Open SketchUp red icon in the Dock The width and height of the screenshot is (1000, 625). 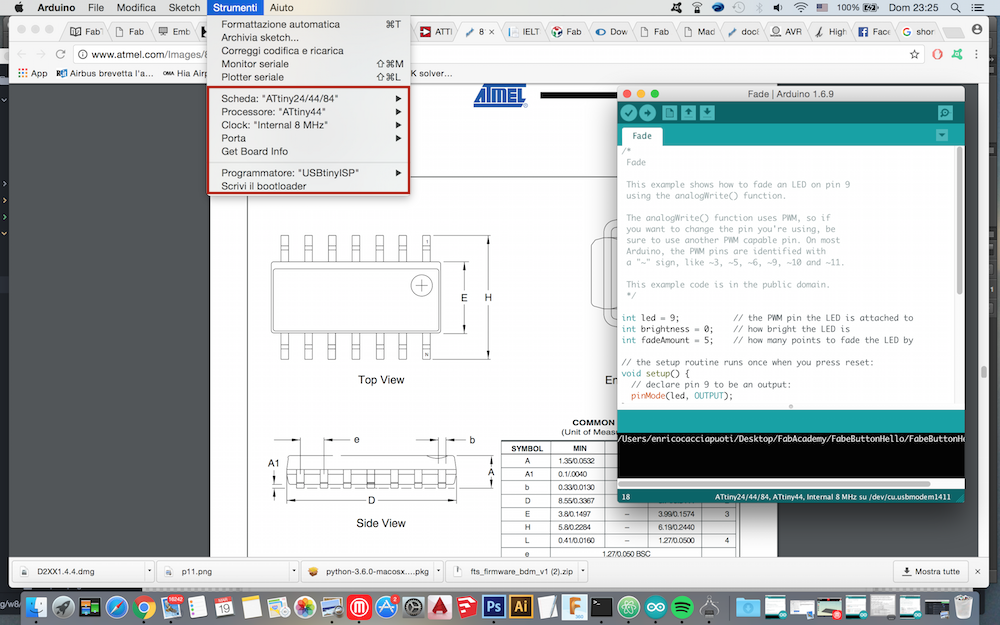click(x=467, y=607)
